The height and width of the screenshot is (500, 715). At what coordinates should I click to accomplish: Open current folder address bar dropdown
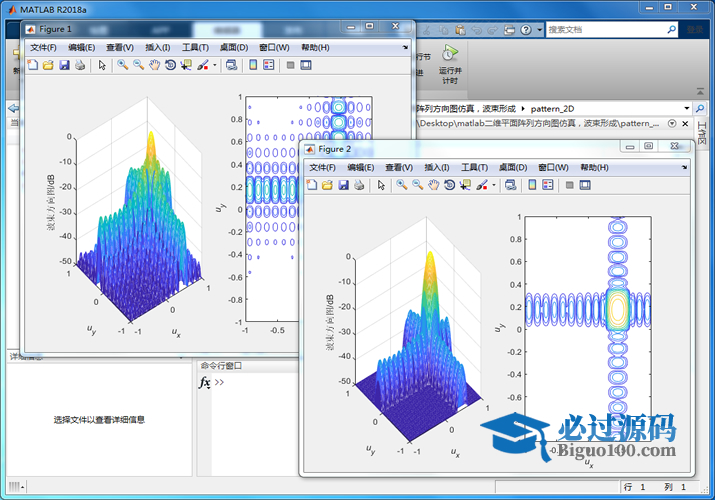tap(686, 108)
